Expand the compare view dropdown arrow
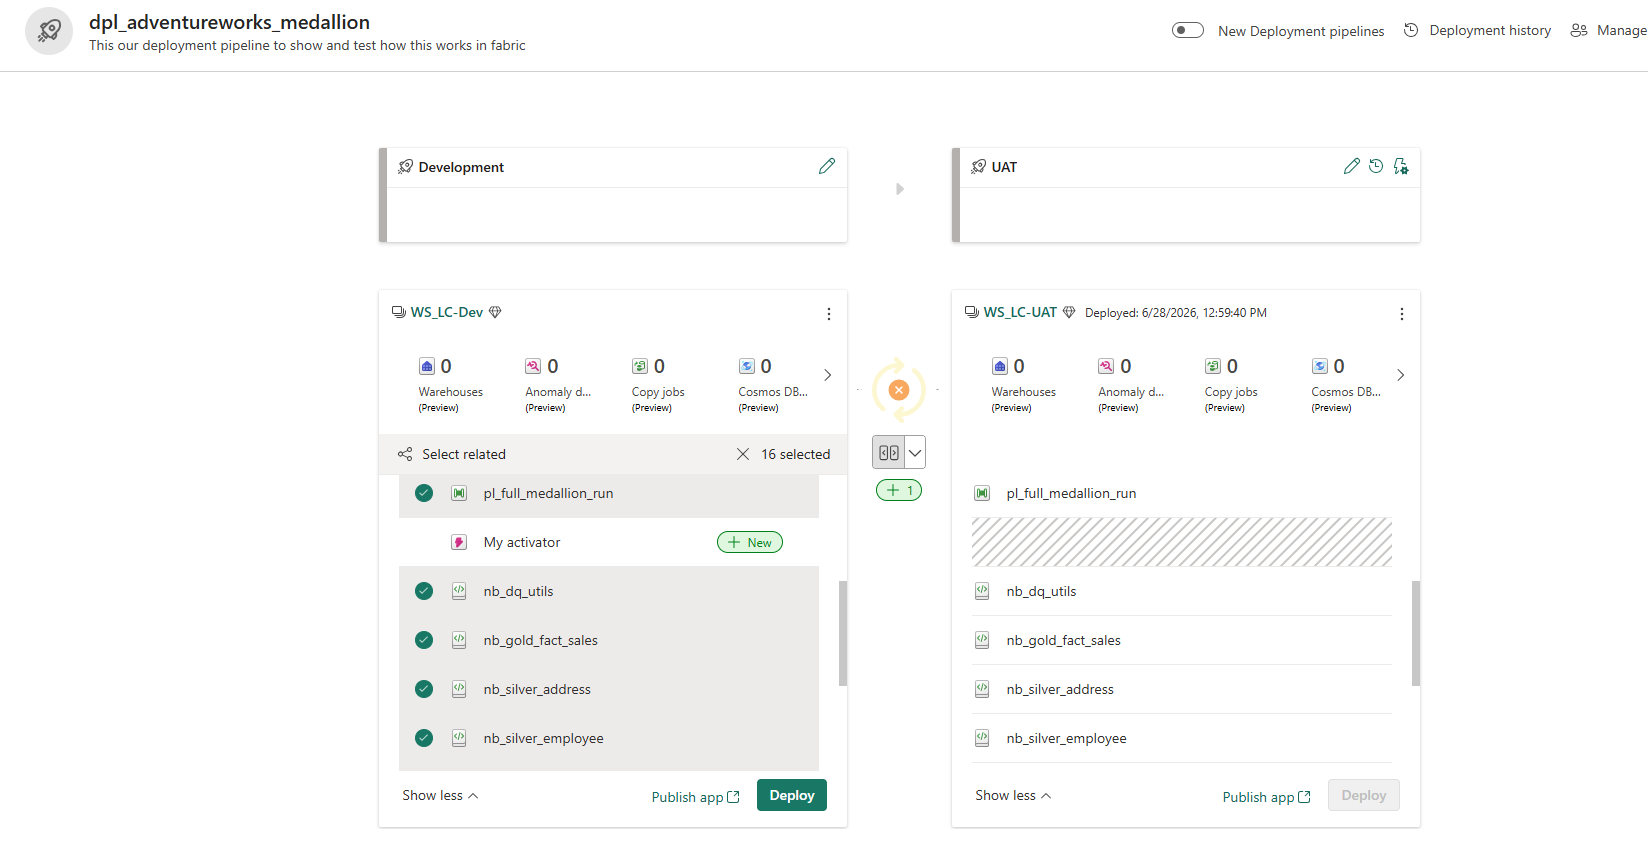This screenshot has width=1648, height=852. (915, 452)
